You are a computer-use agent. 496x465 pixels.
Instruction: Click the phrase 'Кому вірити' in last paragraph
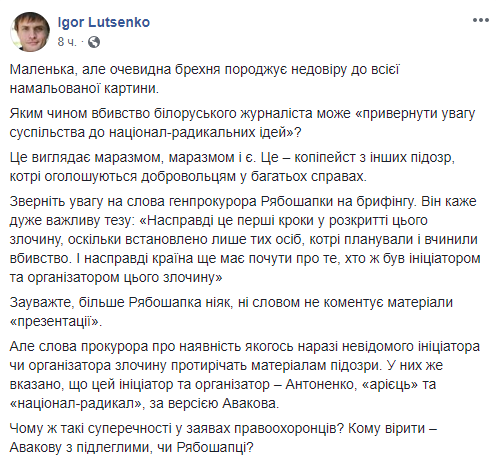(x=387, y=428)
